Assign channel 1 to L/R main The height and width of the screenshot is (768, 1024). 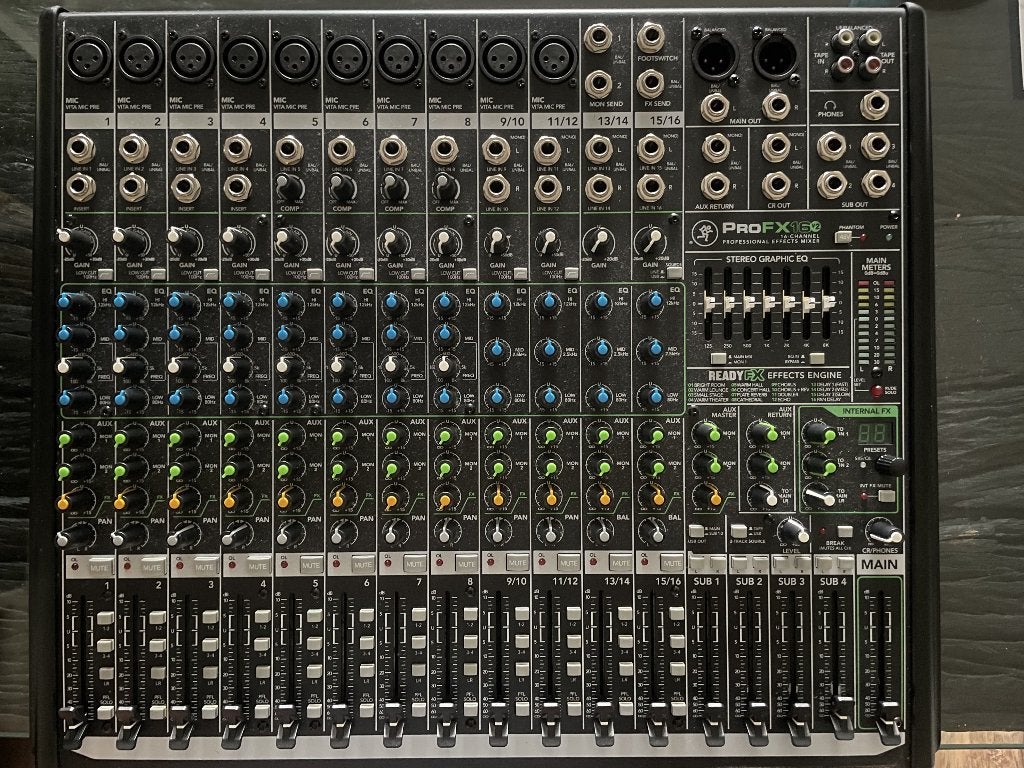click(105, 673)
